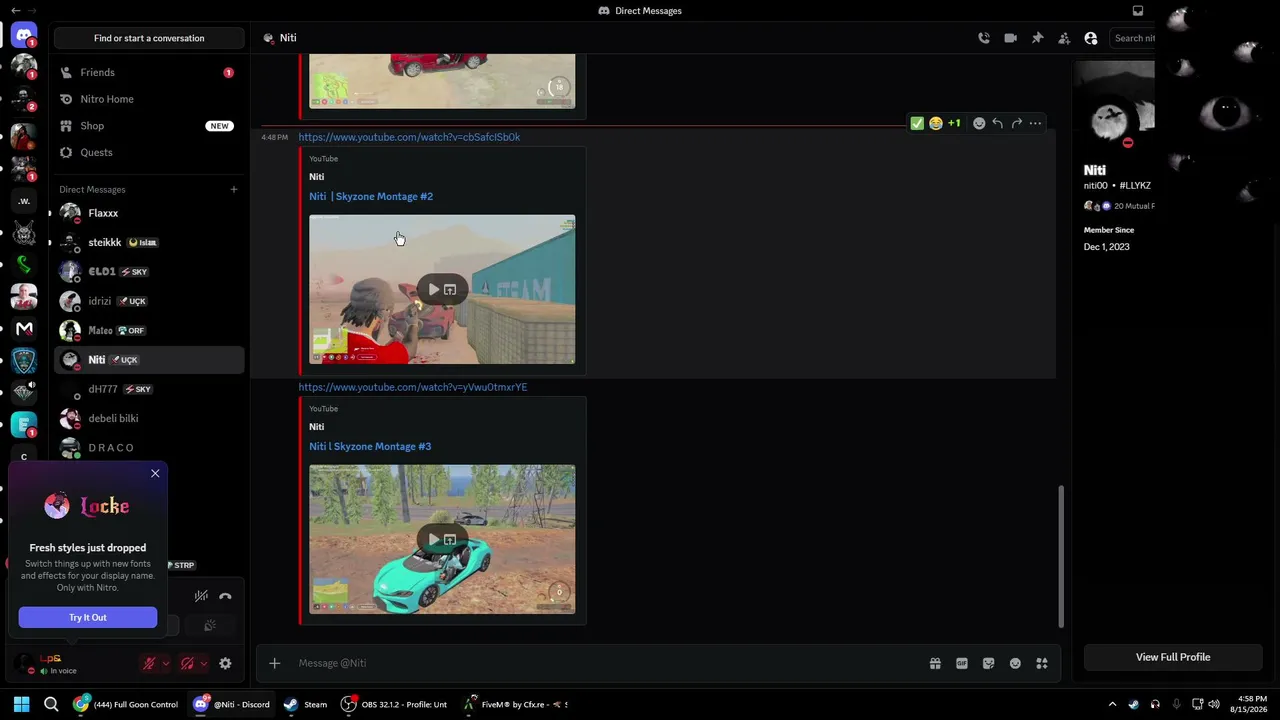1280x720 pixels.
Task: Open pinned messages
Action: [1038, 38]
